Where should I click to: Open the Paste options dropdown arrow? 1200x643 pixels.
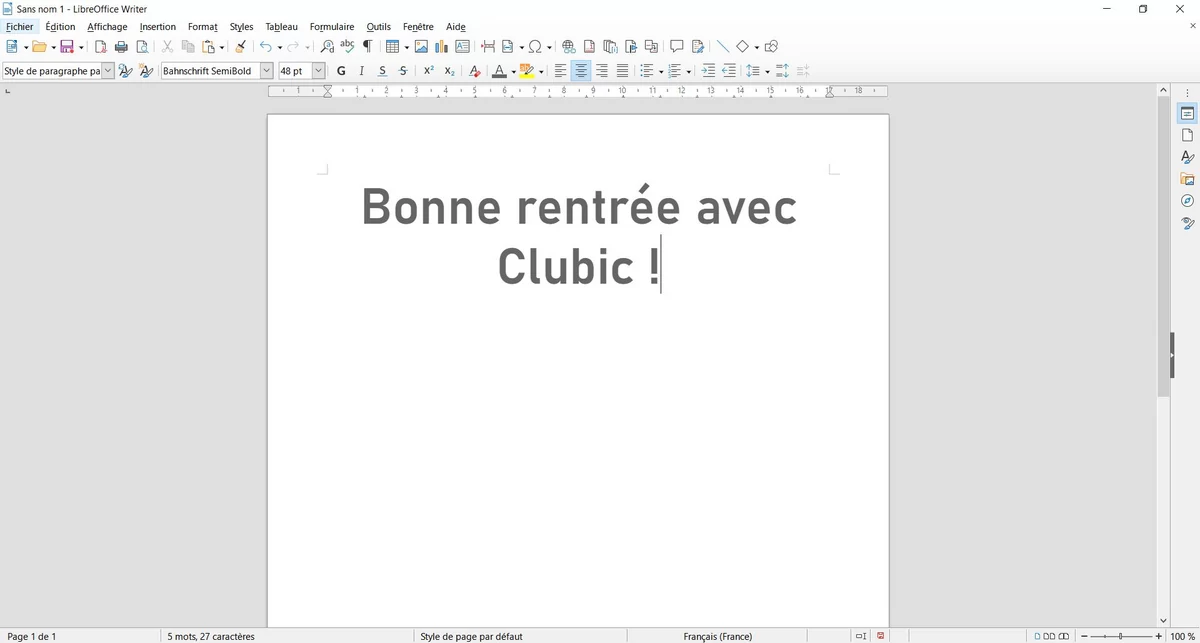click(222, 48)
